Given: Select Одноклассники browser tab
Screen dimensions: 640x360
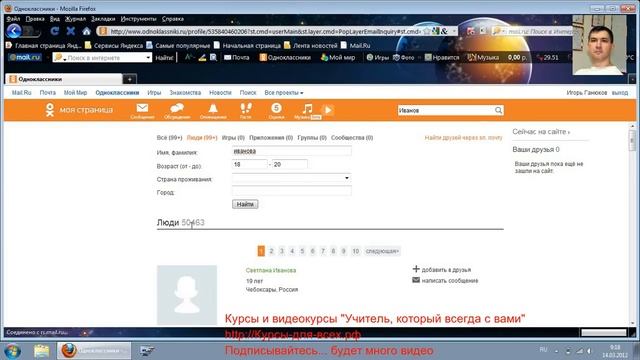Looking at the screenshot, I should click(x=63, y=79).
